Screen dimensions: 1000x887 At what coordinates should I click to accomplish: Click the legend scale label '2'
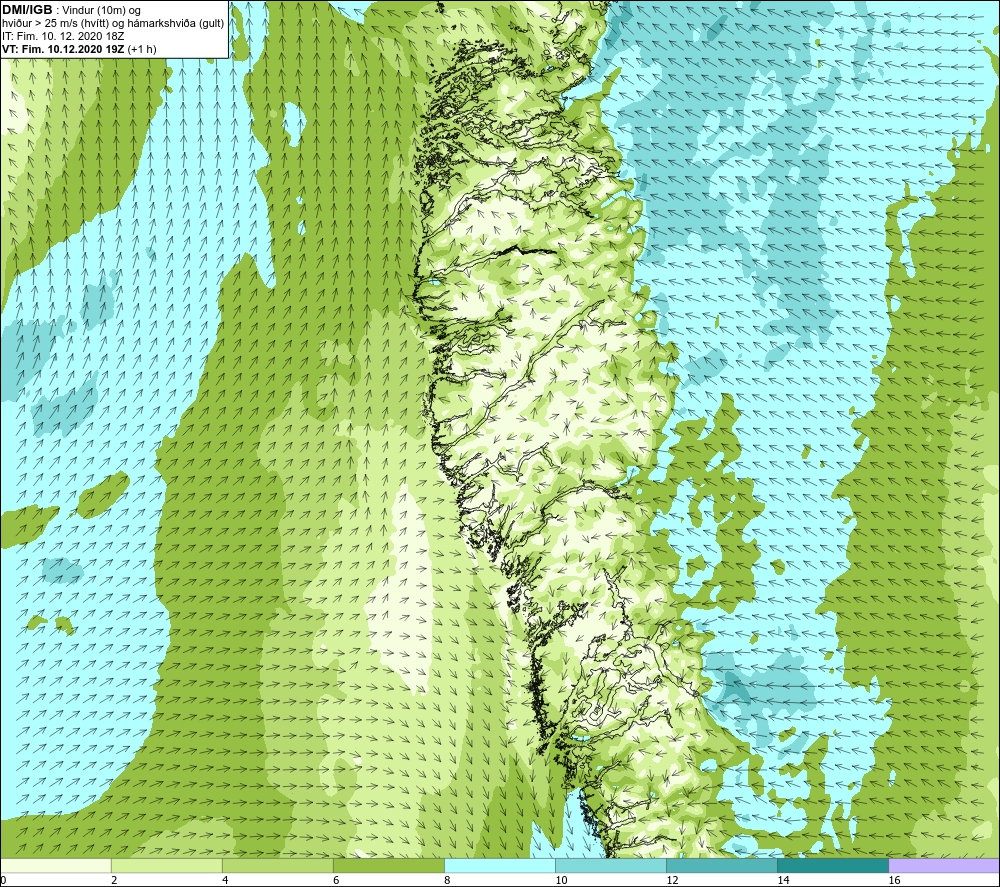pos(114,881)
